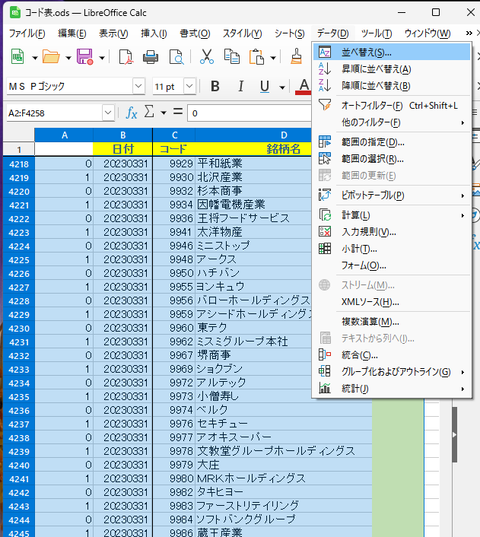Viewport: 480px width, 537px height.
Task: Expand the Name Box dropdown
Action: (108, 113)
